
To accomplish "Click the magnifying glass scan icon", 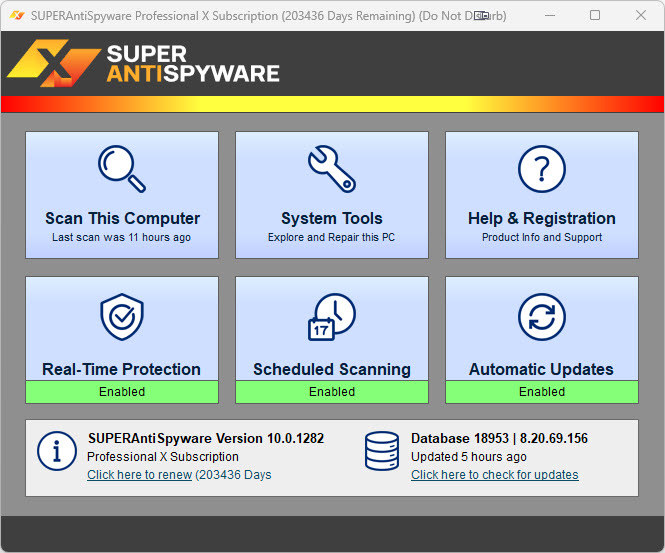I will [x=121, y=169].
